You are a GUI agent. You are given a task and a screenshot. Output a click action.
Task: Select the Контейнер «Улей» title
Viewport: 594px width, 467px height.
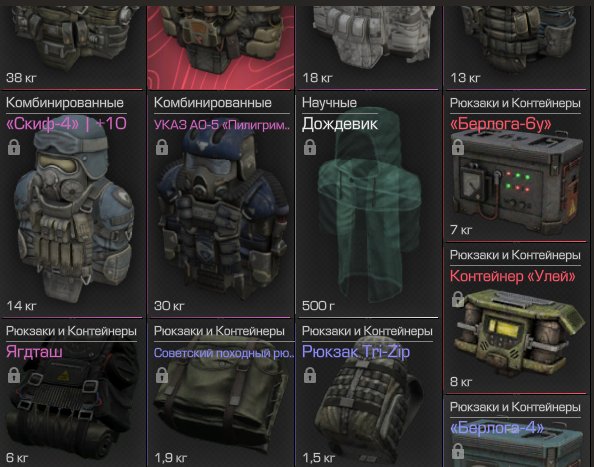click(512, 276)
